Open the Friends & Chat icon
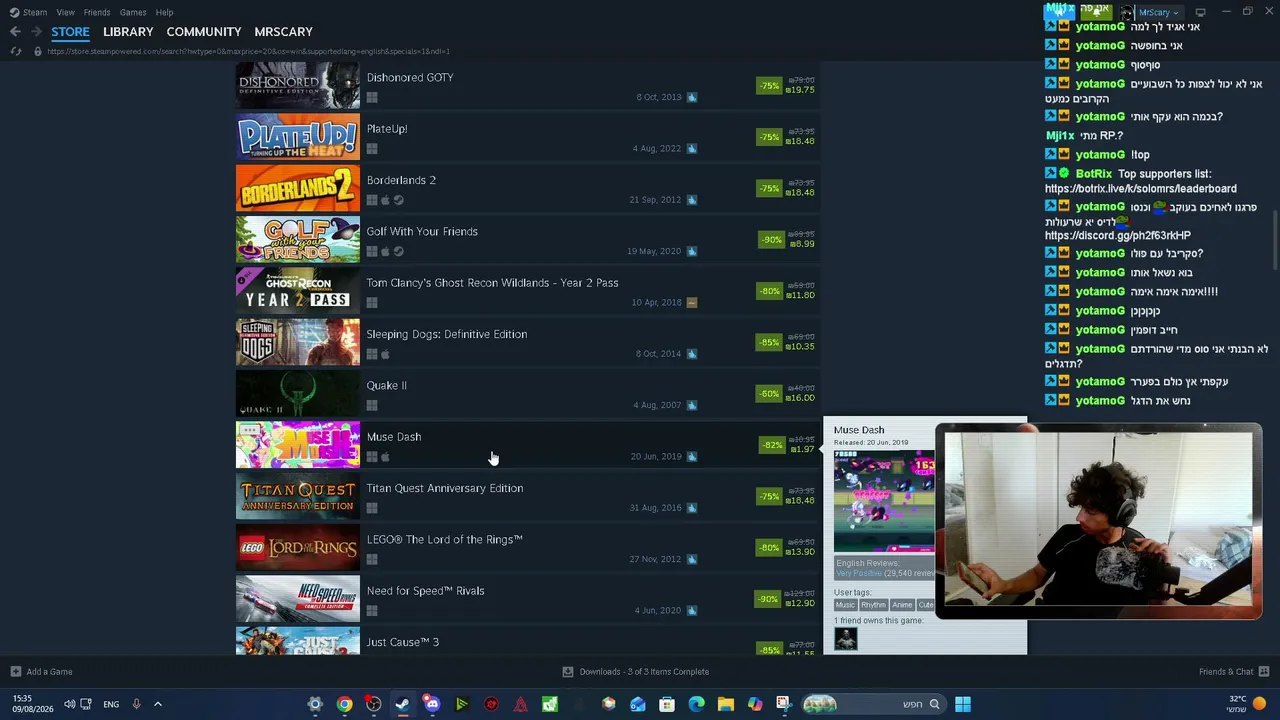This screenshot has height=720, width=1280. 1263,672
